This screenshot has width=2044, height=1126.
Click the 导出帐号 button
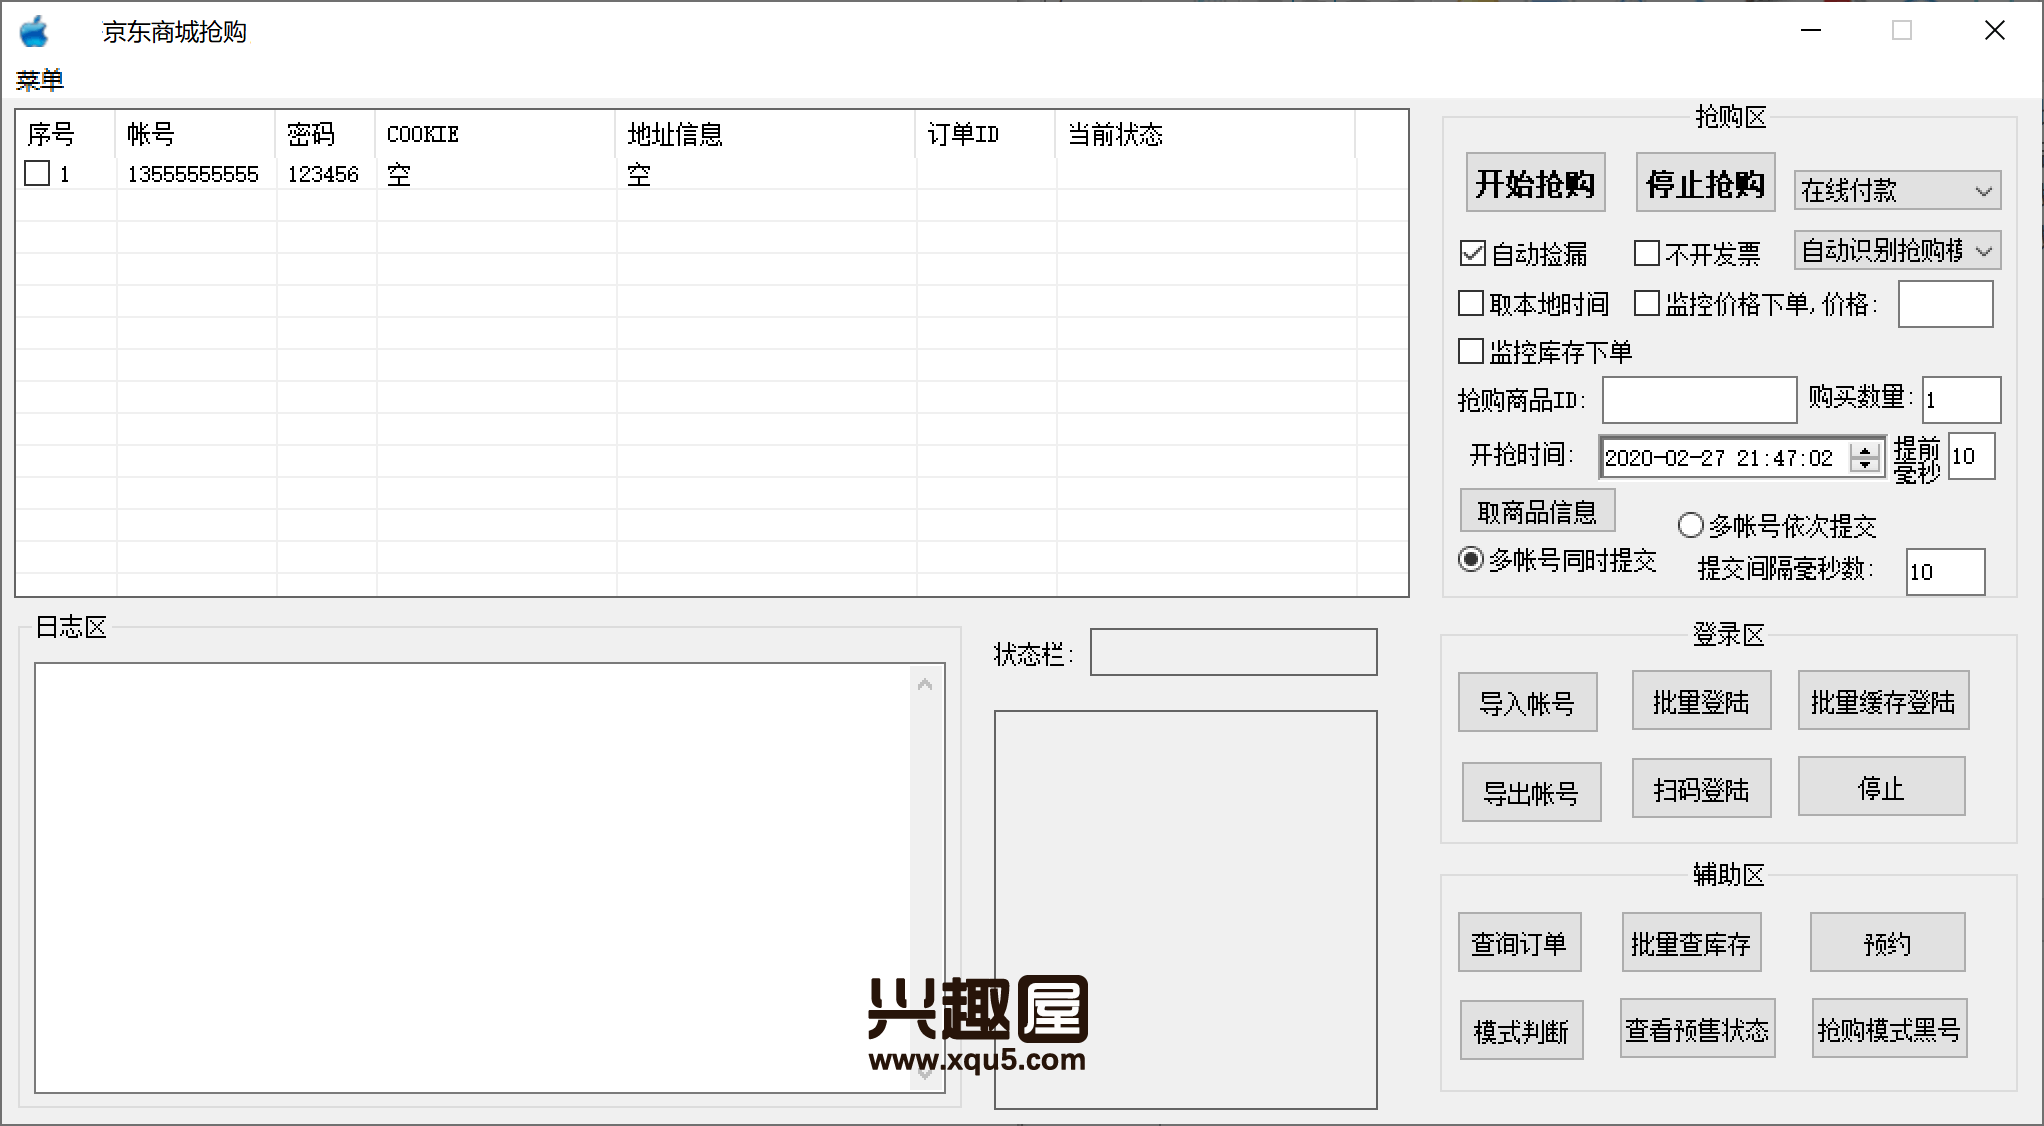coord(1531,792)
